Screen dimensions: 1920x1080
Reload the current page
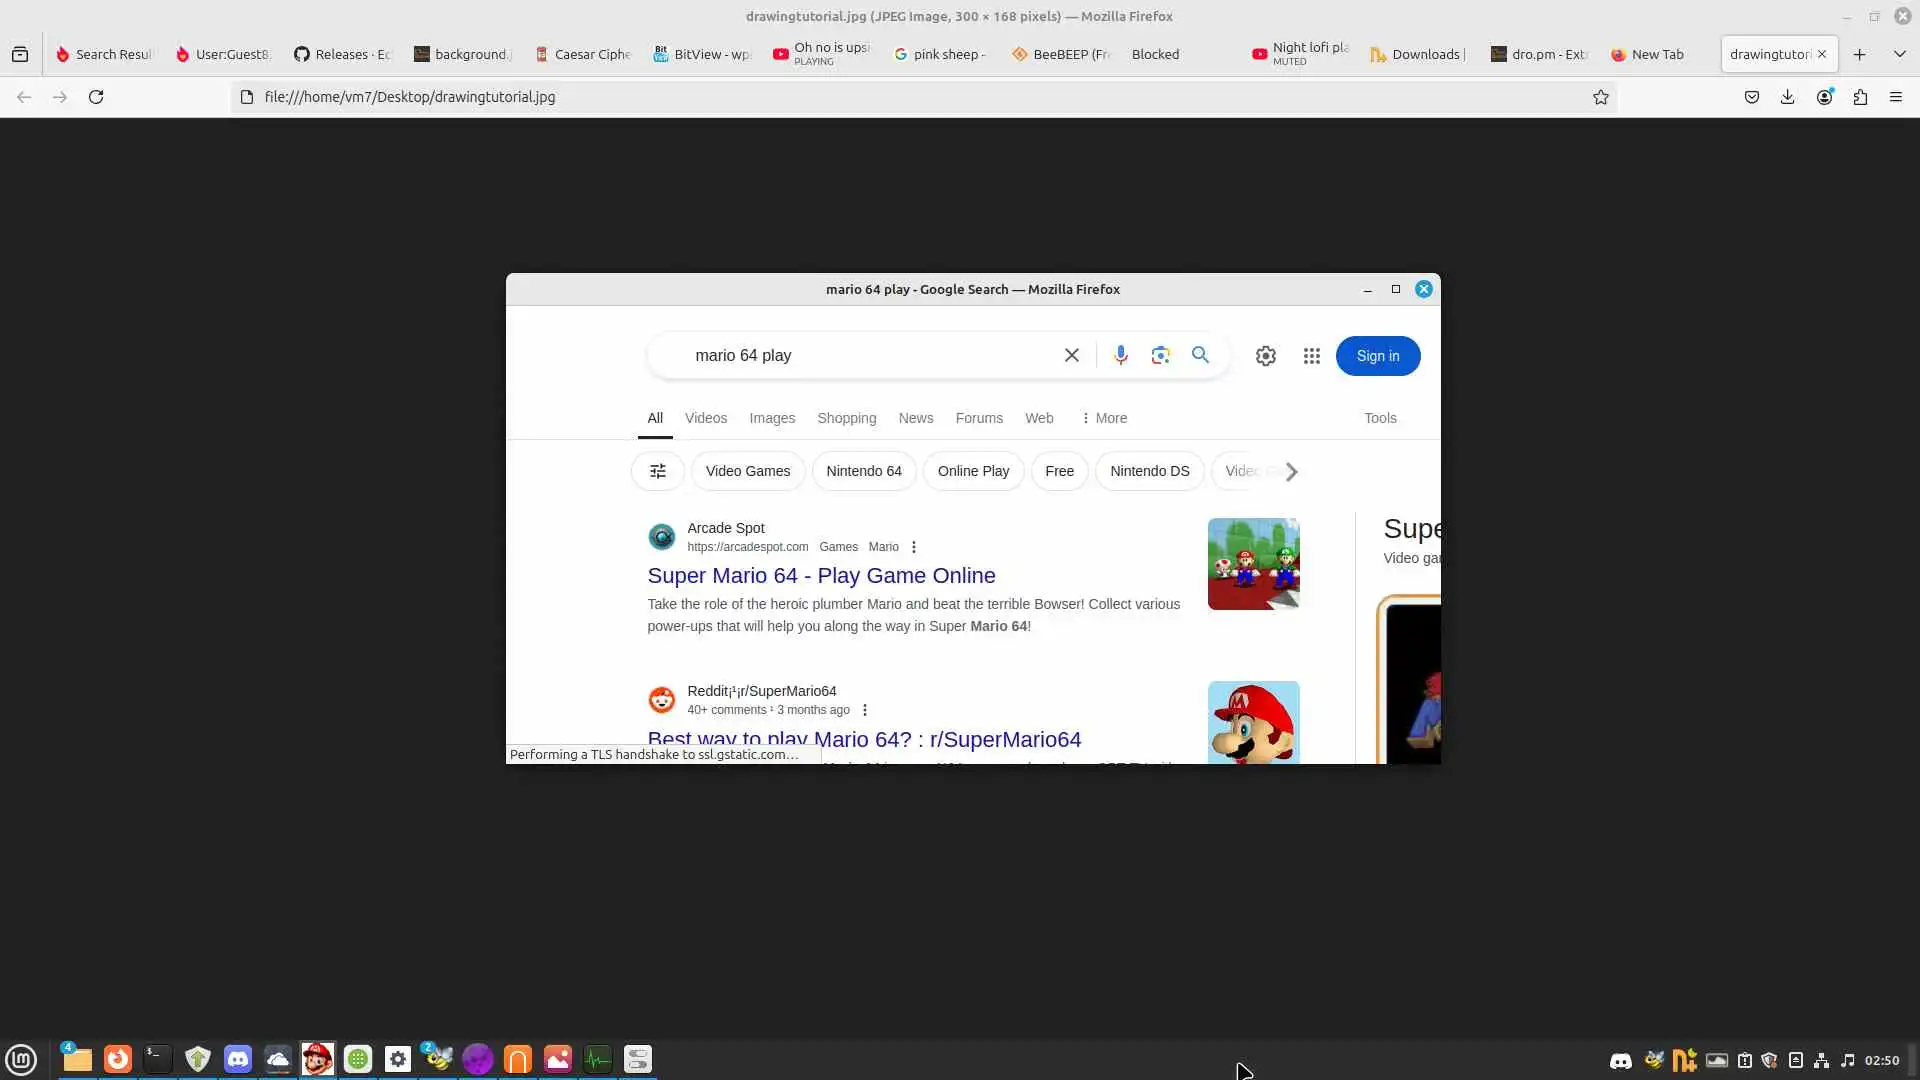(96, 97)
